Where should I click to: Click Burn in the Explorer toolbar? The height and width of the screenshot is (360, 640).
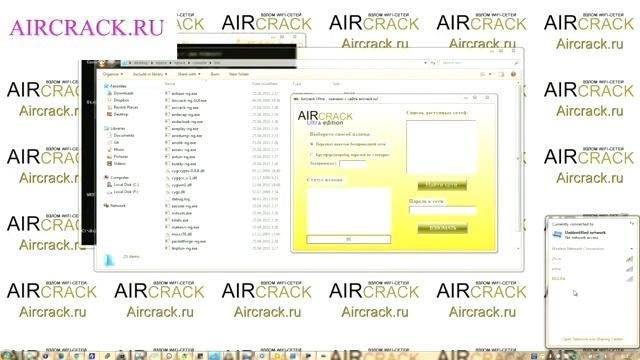point(215,74)
